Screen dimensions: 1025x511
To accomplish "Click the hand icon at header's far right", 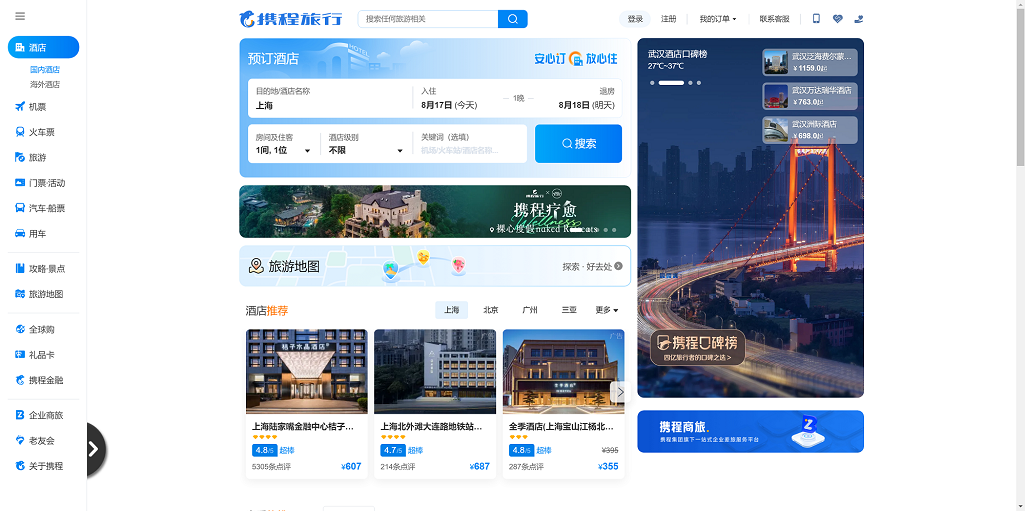I will pos(859,19).
